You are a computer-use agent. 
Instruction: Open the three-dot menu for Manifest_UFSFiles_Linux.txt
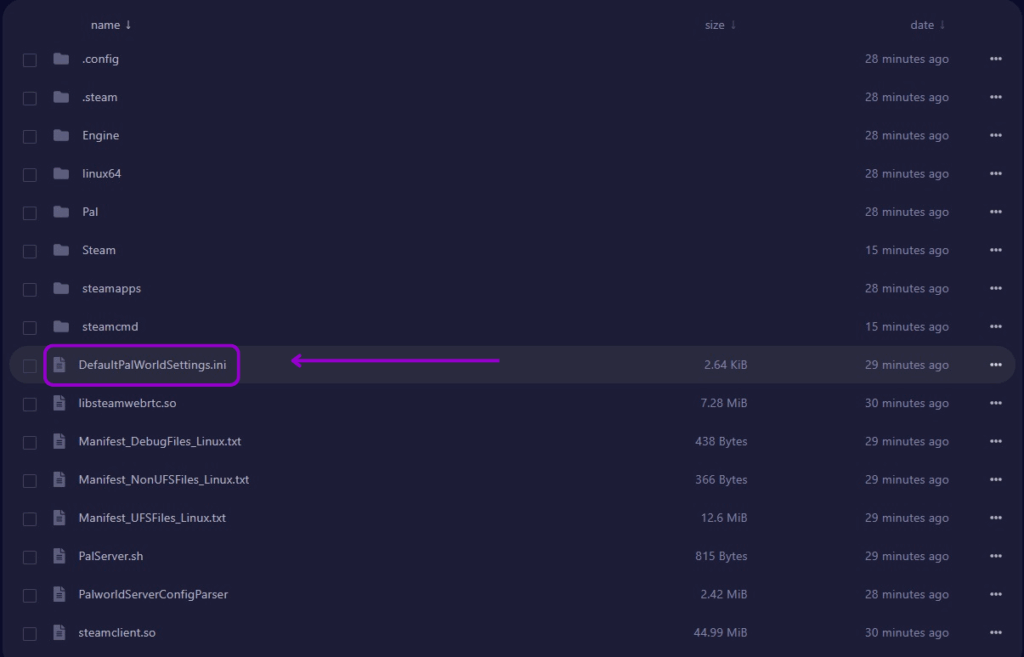(996, 518)
